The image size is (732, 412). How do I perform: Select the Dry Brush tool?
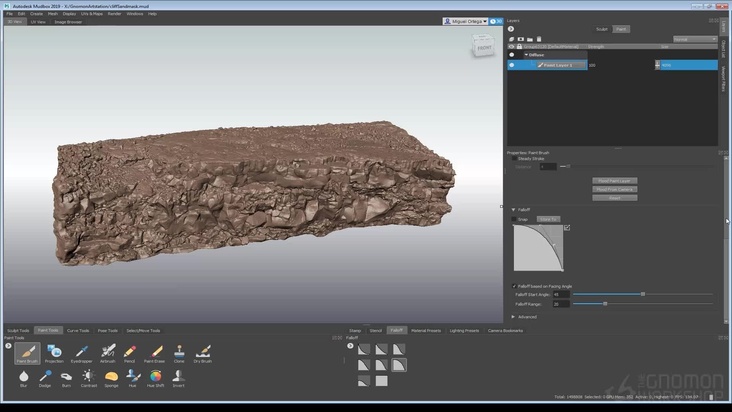pyautogui.click(x=203, y=352)
